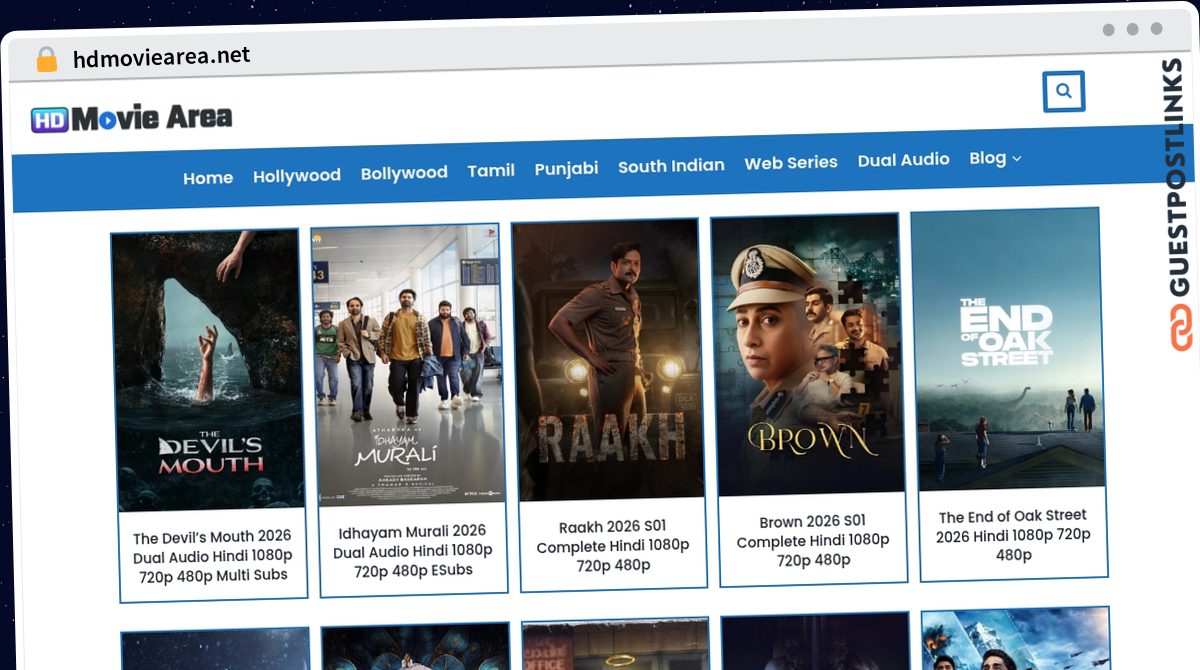Open the Bollywood category
The height and width of the screenshot is (670, 1200).
coord(404,173)
